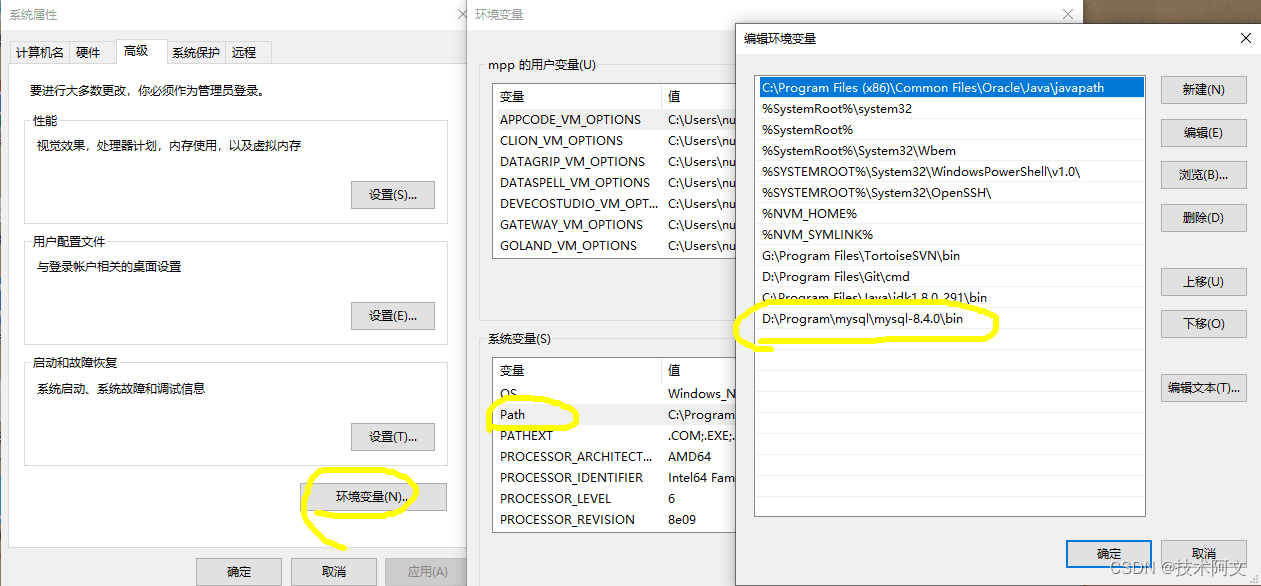Select PROCESSOR_REVISION system variable

614,520
